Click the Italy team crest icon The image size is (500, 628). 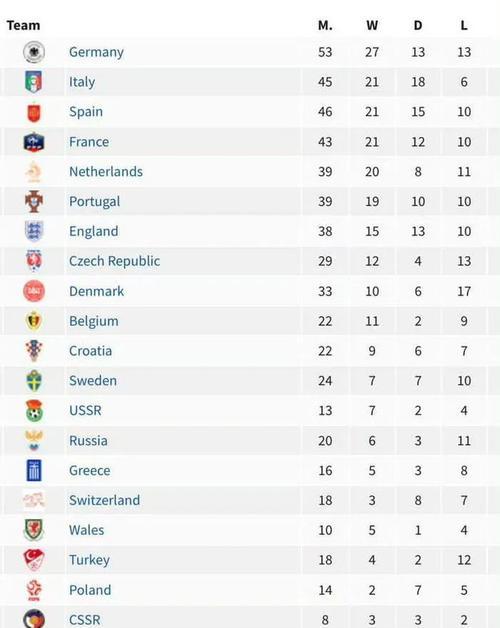pos(34,82)
